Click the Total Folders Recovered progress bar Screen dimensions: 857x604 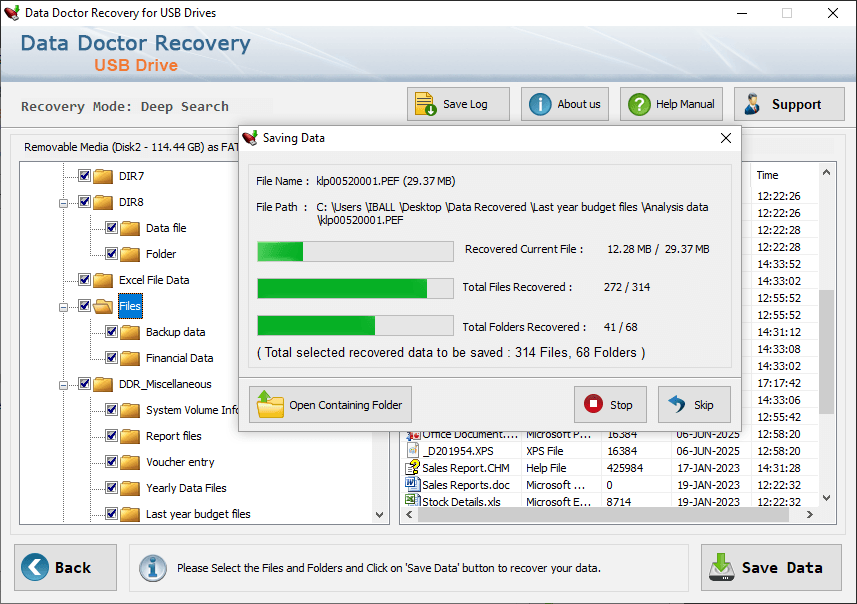(355, 325)
